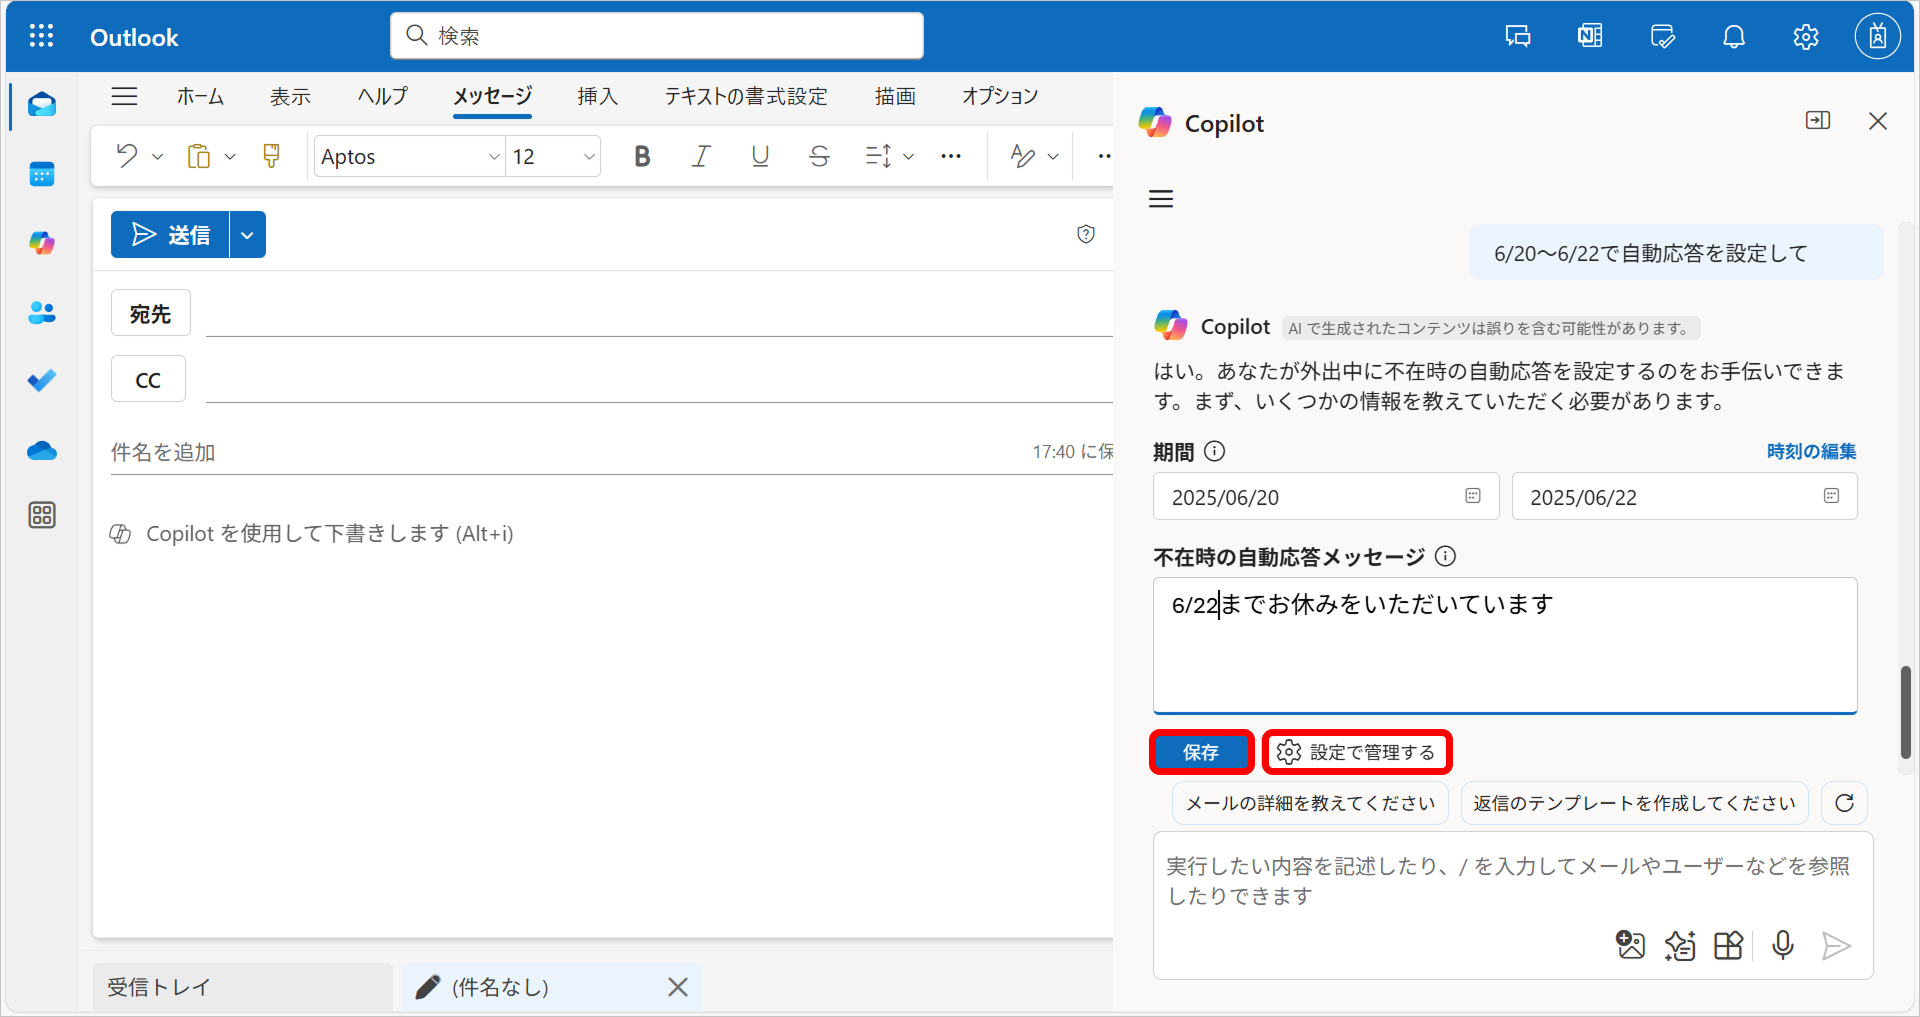Toggle Underline formatting
This screenshot has height=1017, width=1920.
coord(760,156)
